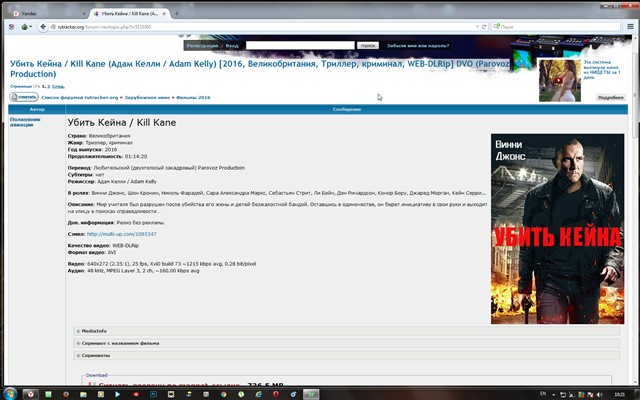
Task: Open the browser hamburger menu
Action: [x=630, y=27]
